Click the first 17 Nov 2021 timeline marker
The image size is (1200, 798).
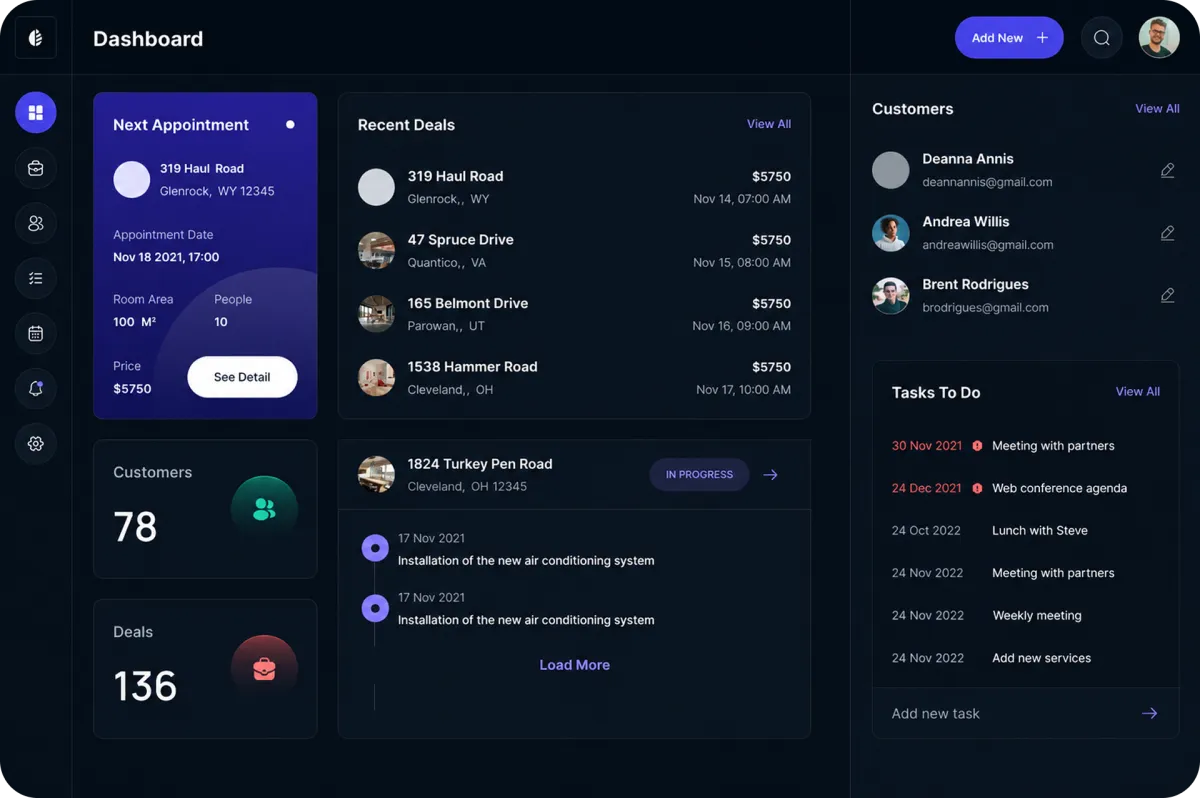tap(375, 548)
